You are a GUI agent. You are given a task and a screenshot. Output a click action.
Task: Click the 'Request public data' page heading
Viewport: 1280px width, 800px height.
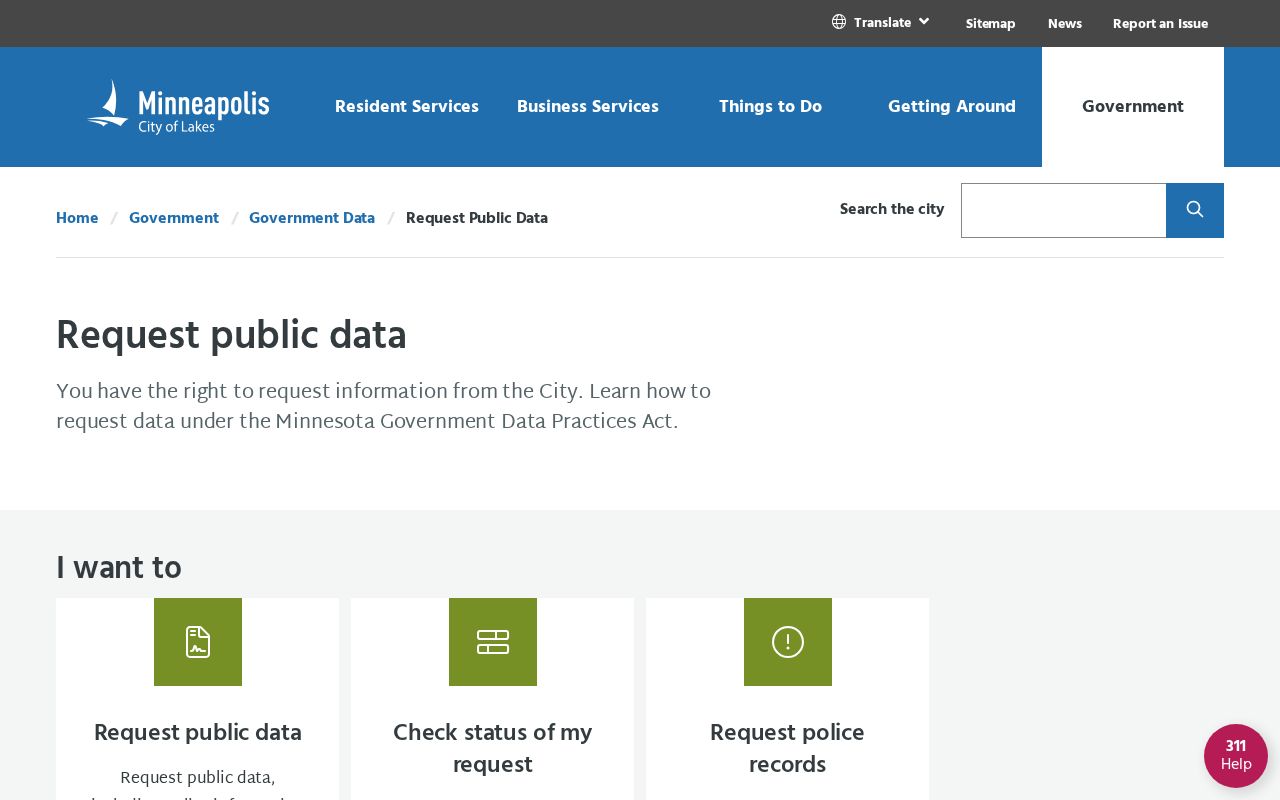[231, 336]
